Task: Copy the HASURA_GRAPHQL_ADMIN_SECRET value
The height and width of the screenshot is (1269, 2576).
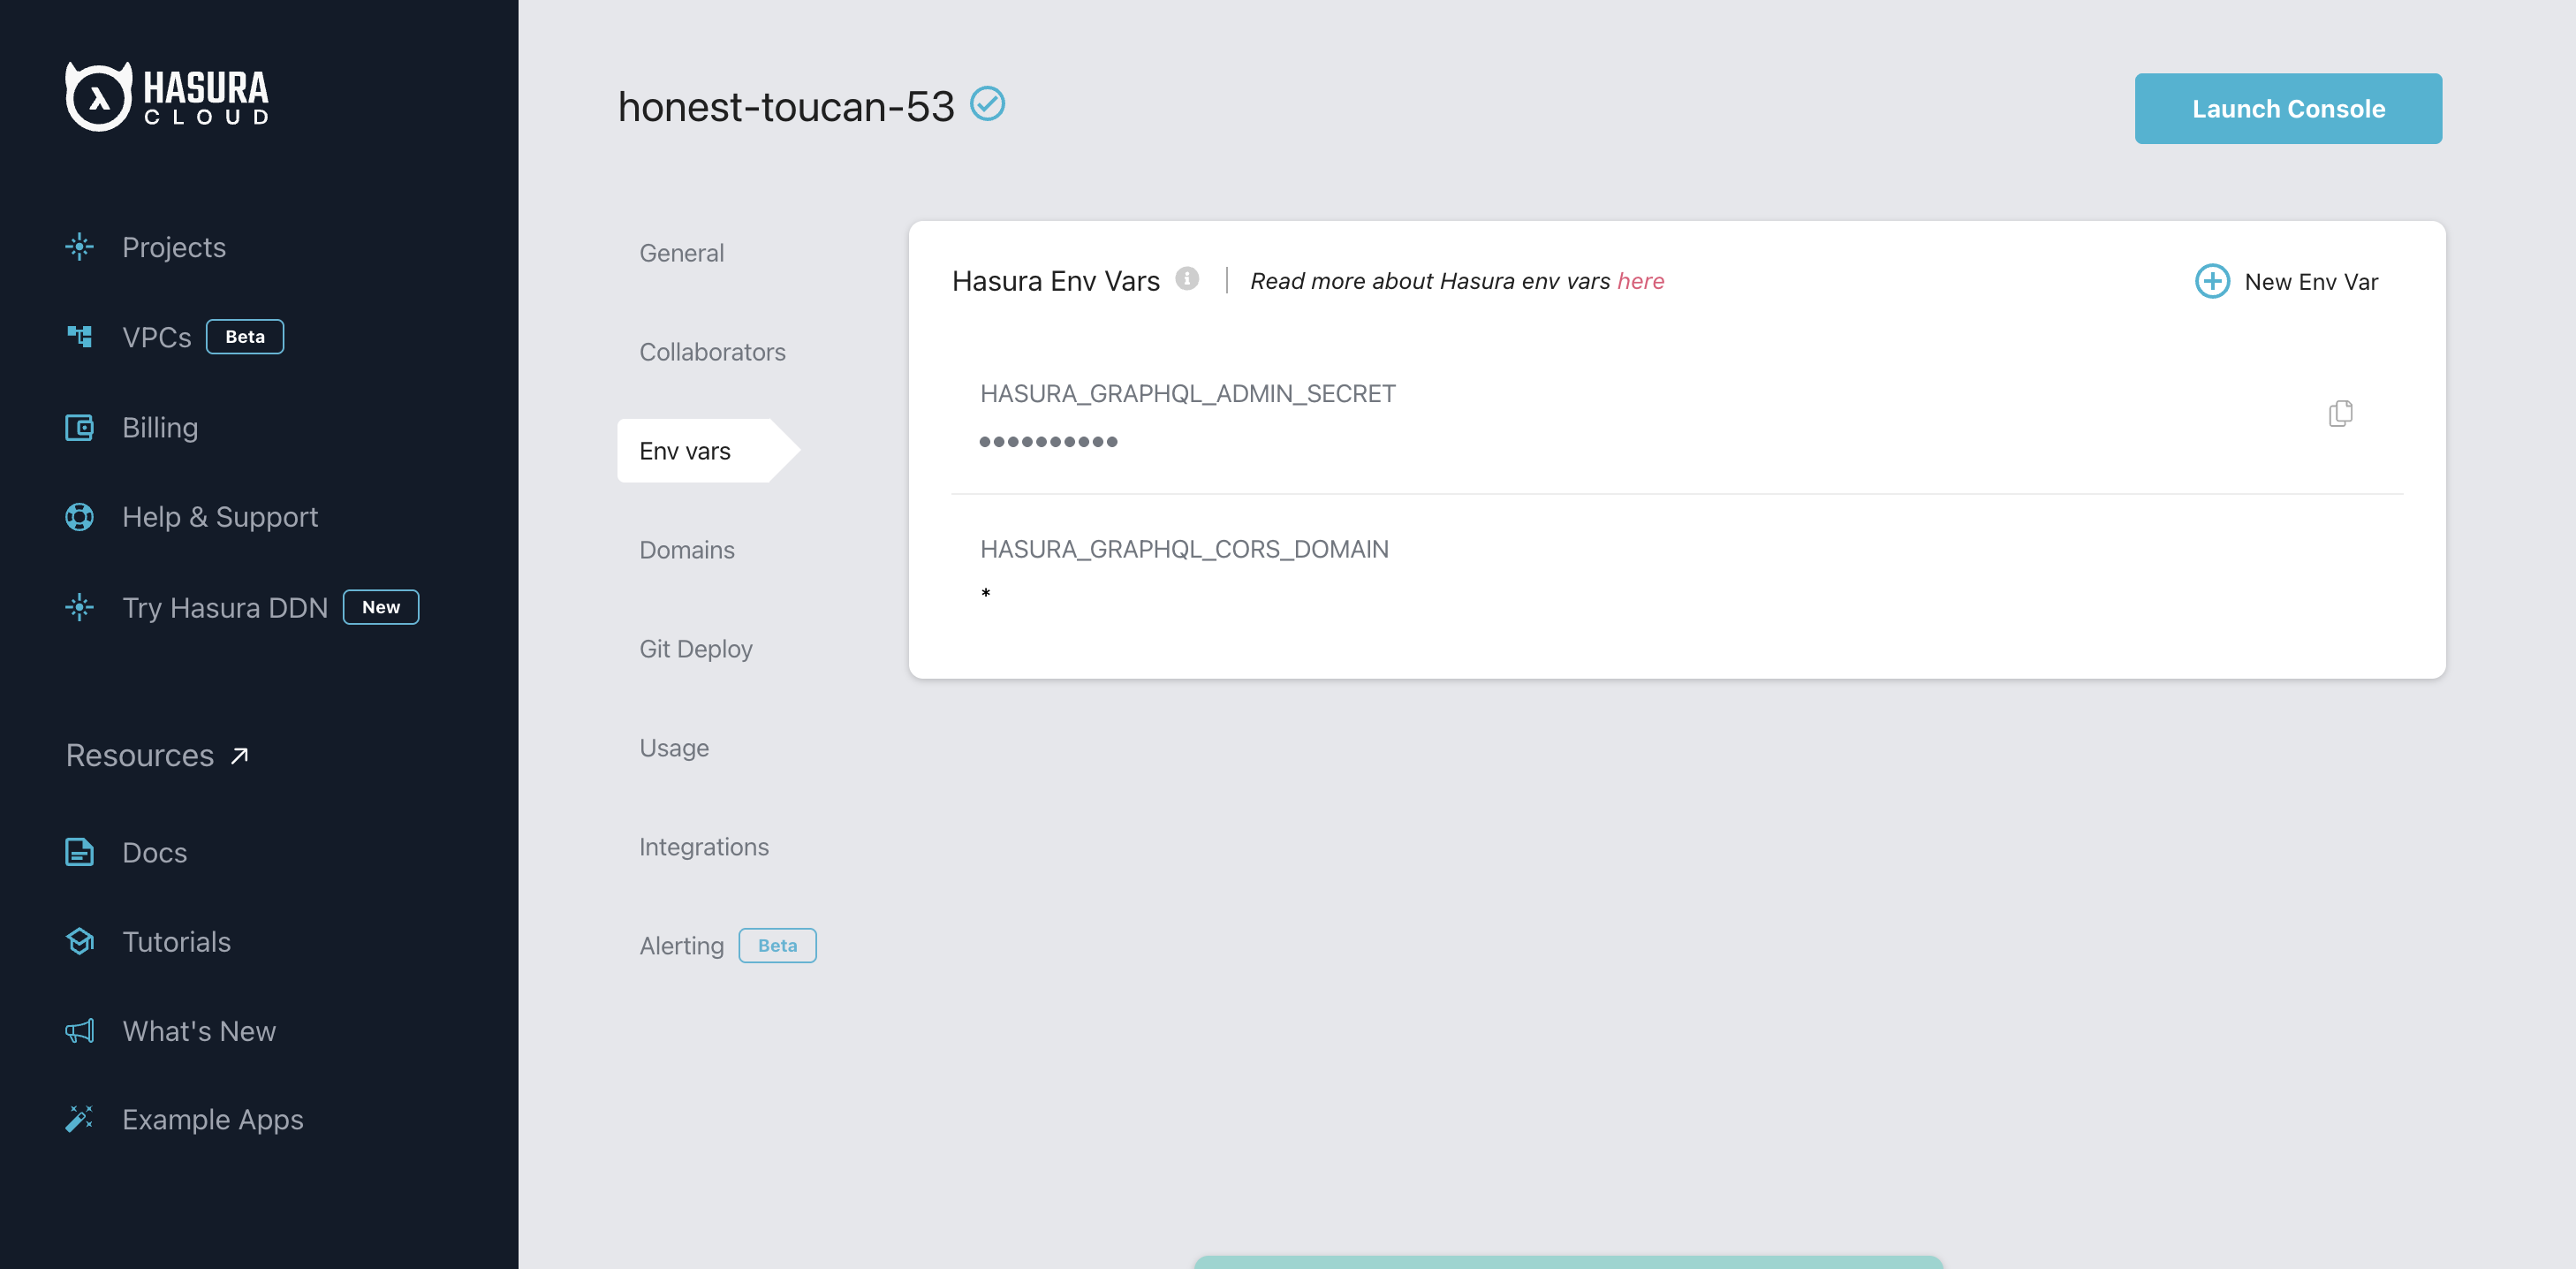Action: pos(2340,412)
